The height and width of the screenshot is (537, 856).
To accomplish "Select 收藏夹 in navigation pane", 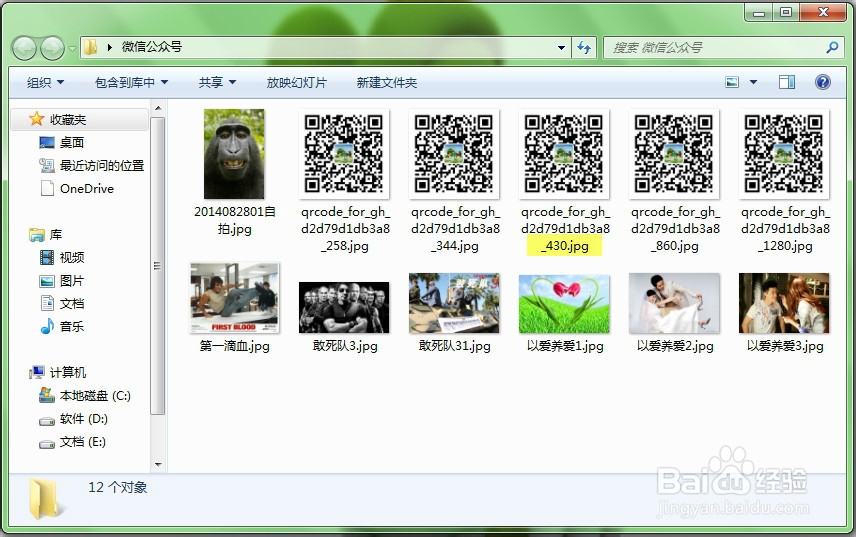I will [x=80, y=120].
